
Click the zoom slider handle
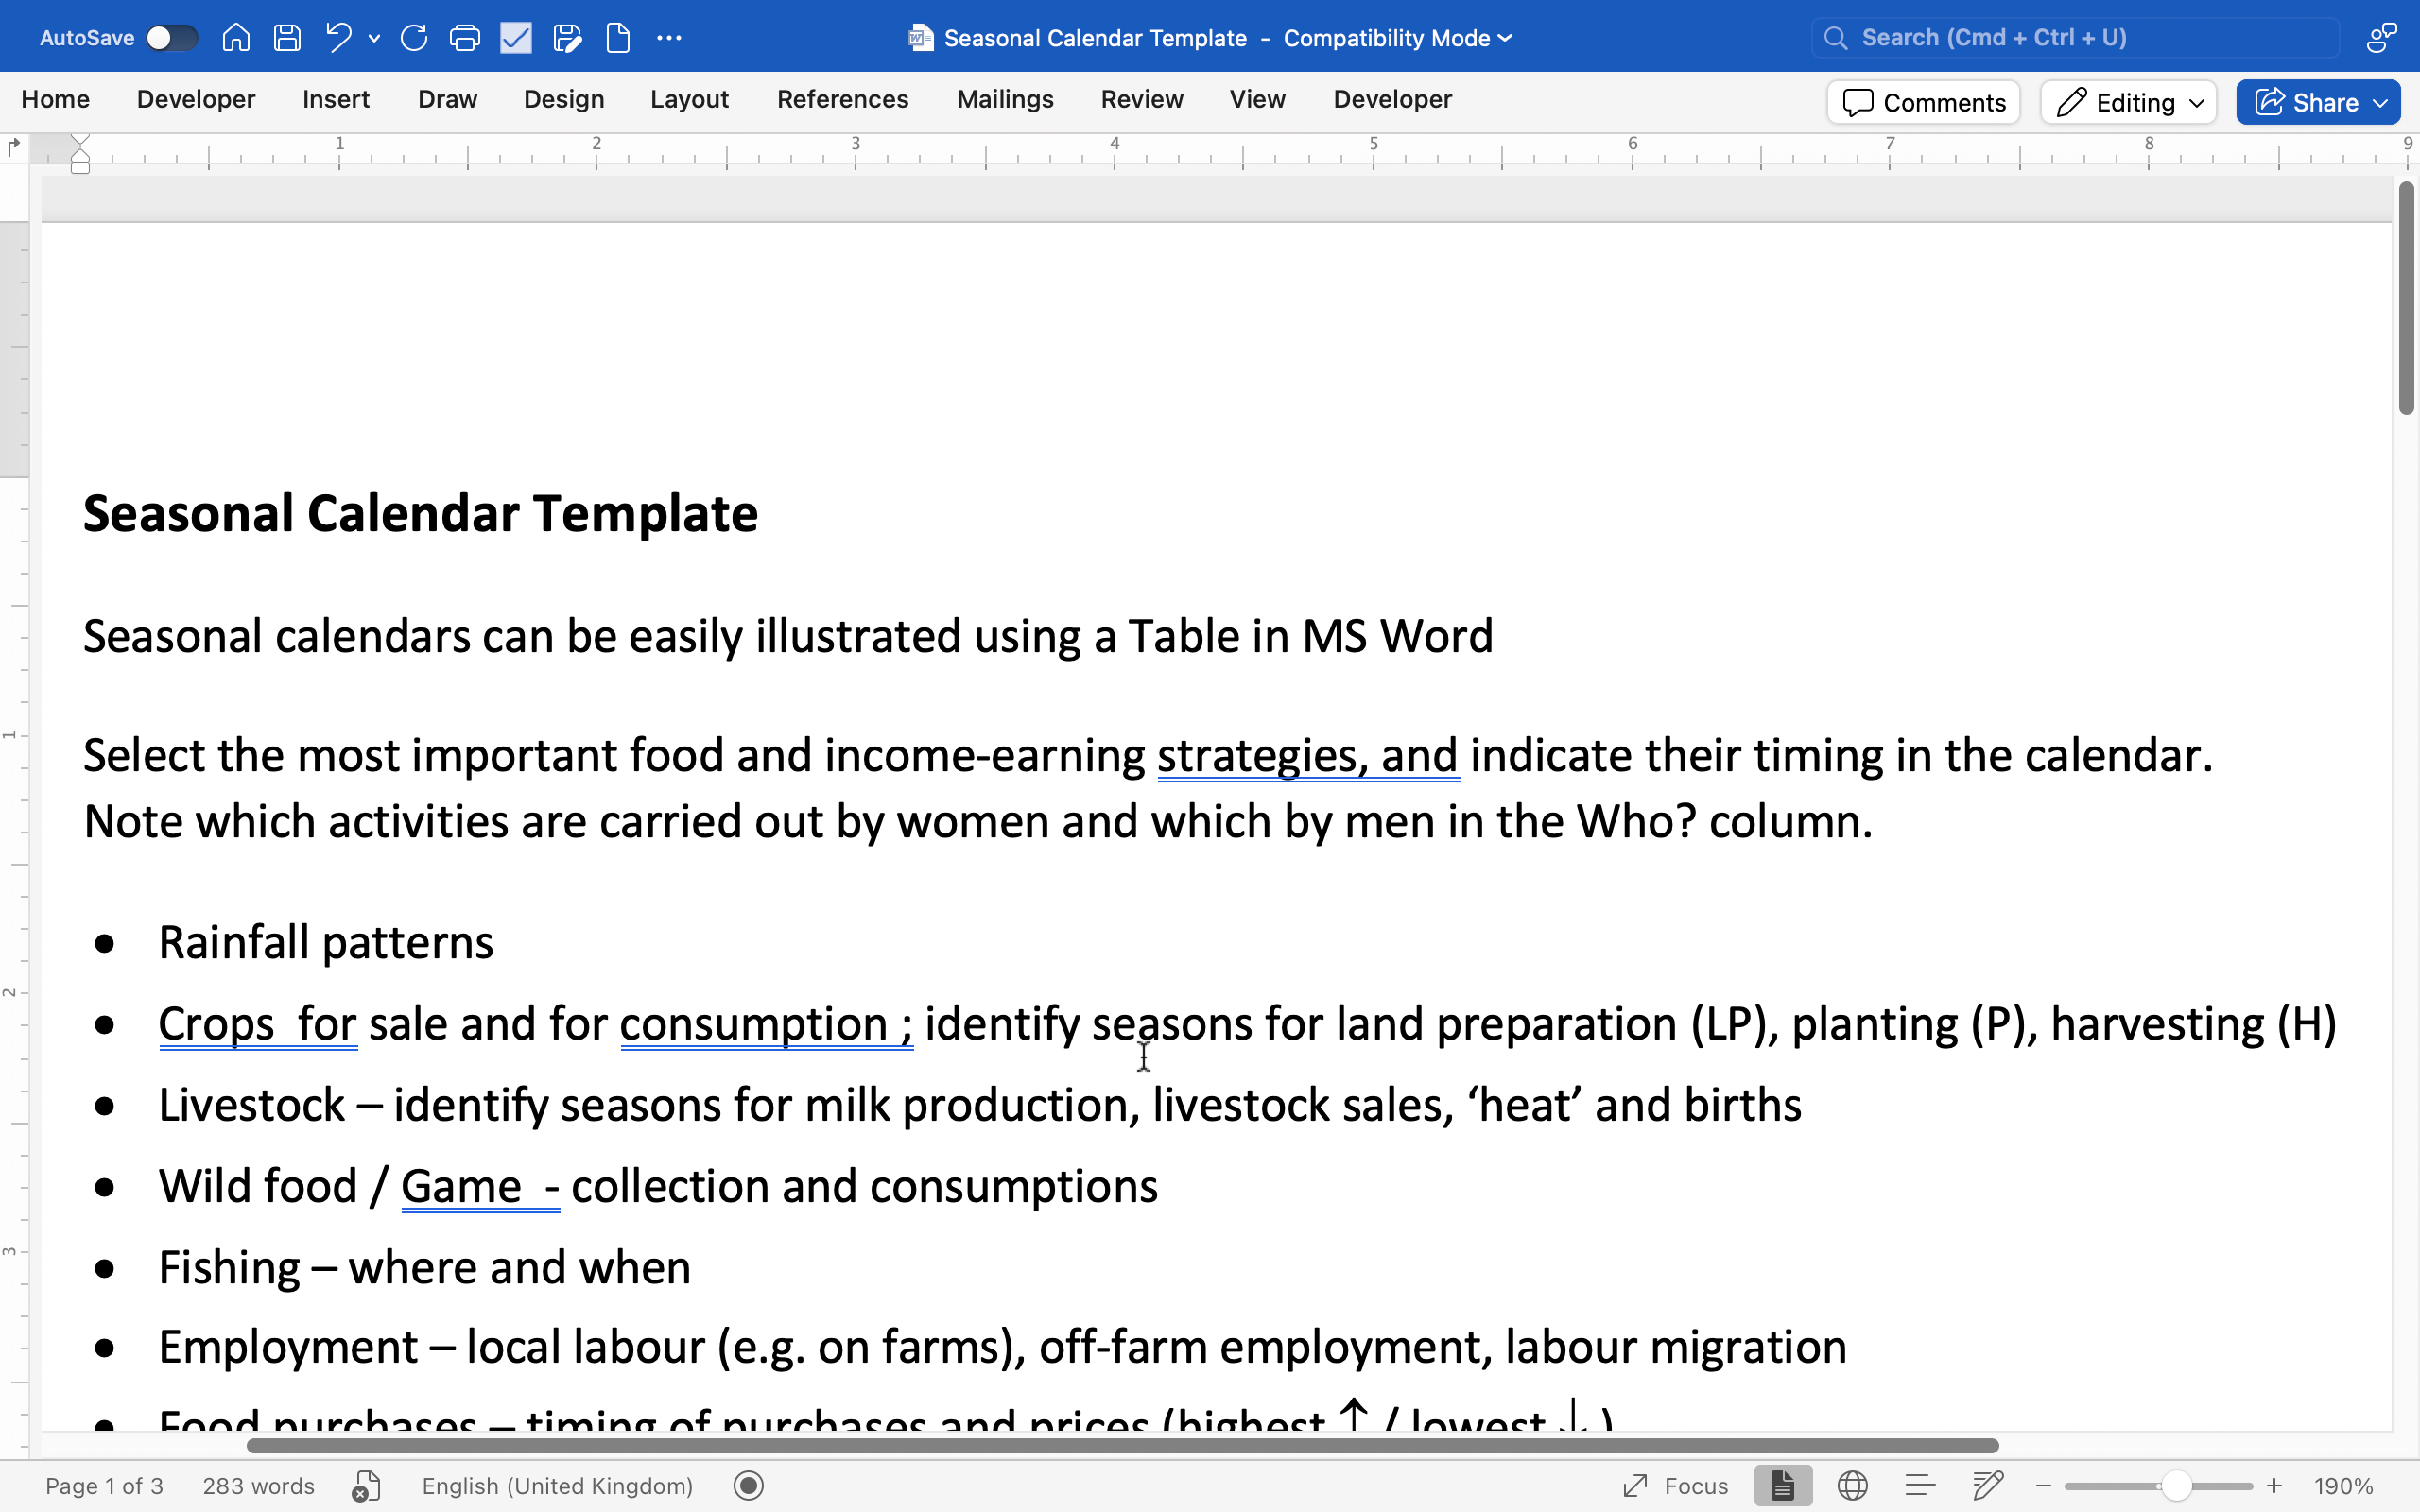(2177, 1486)
